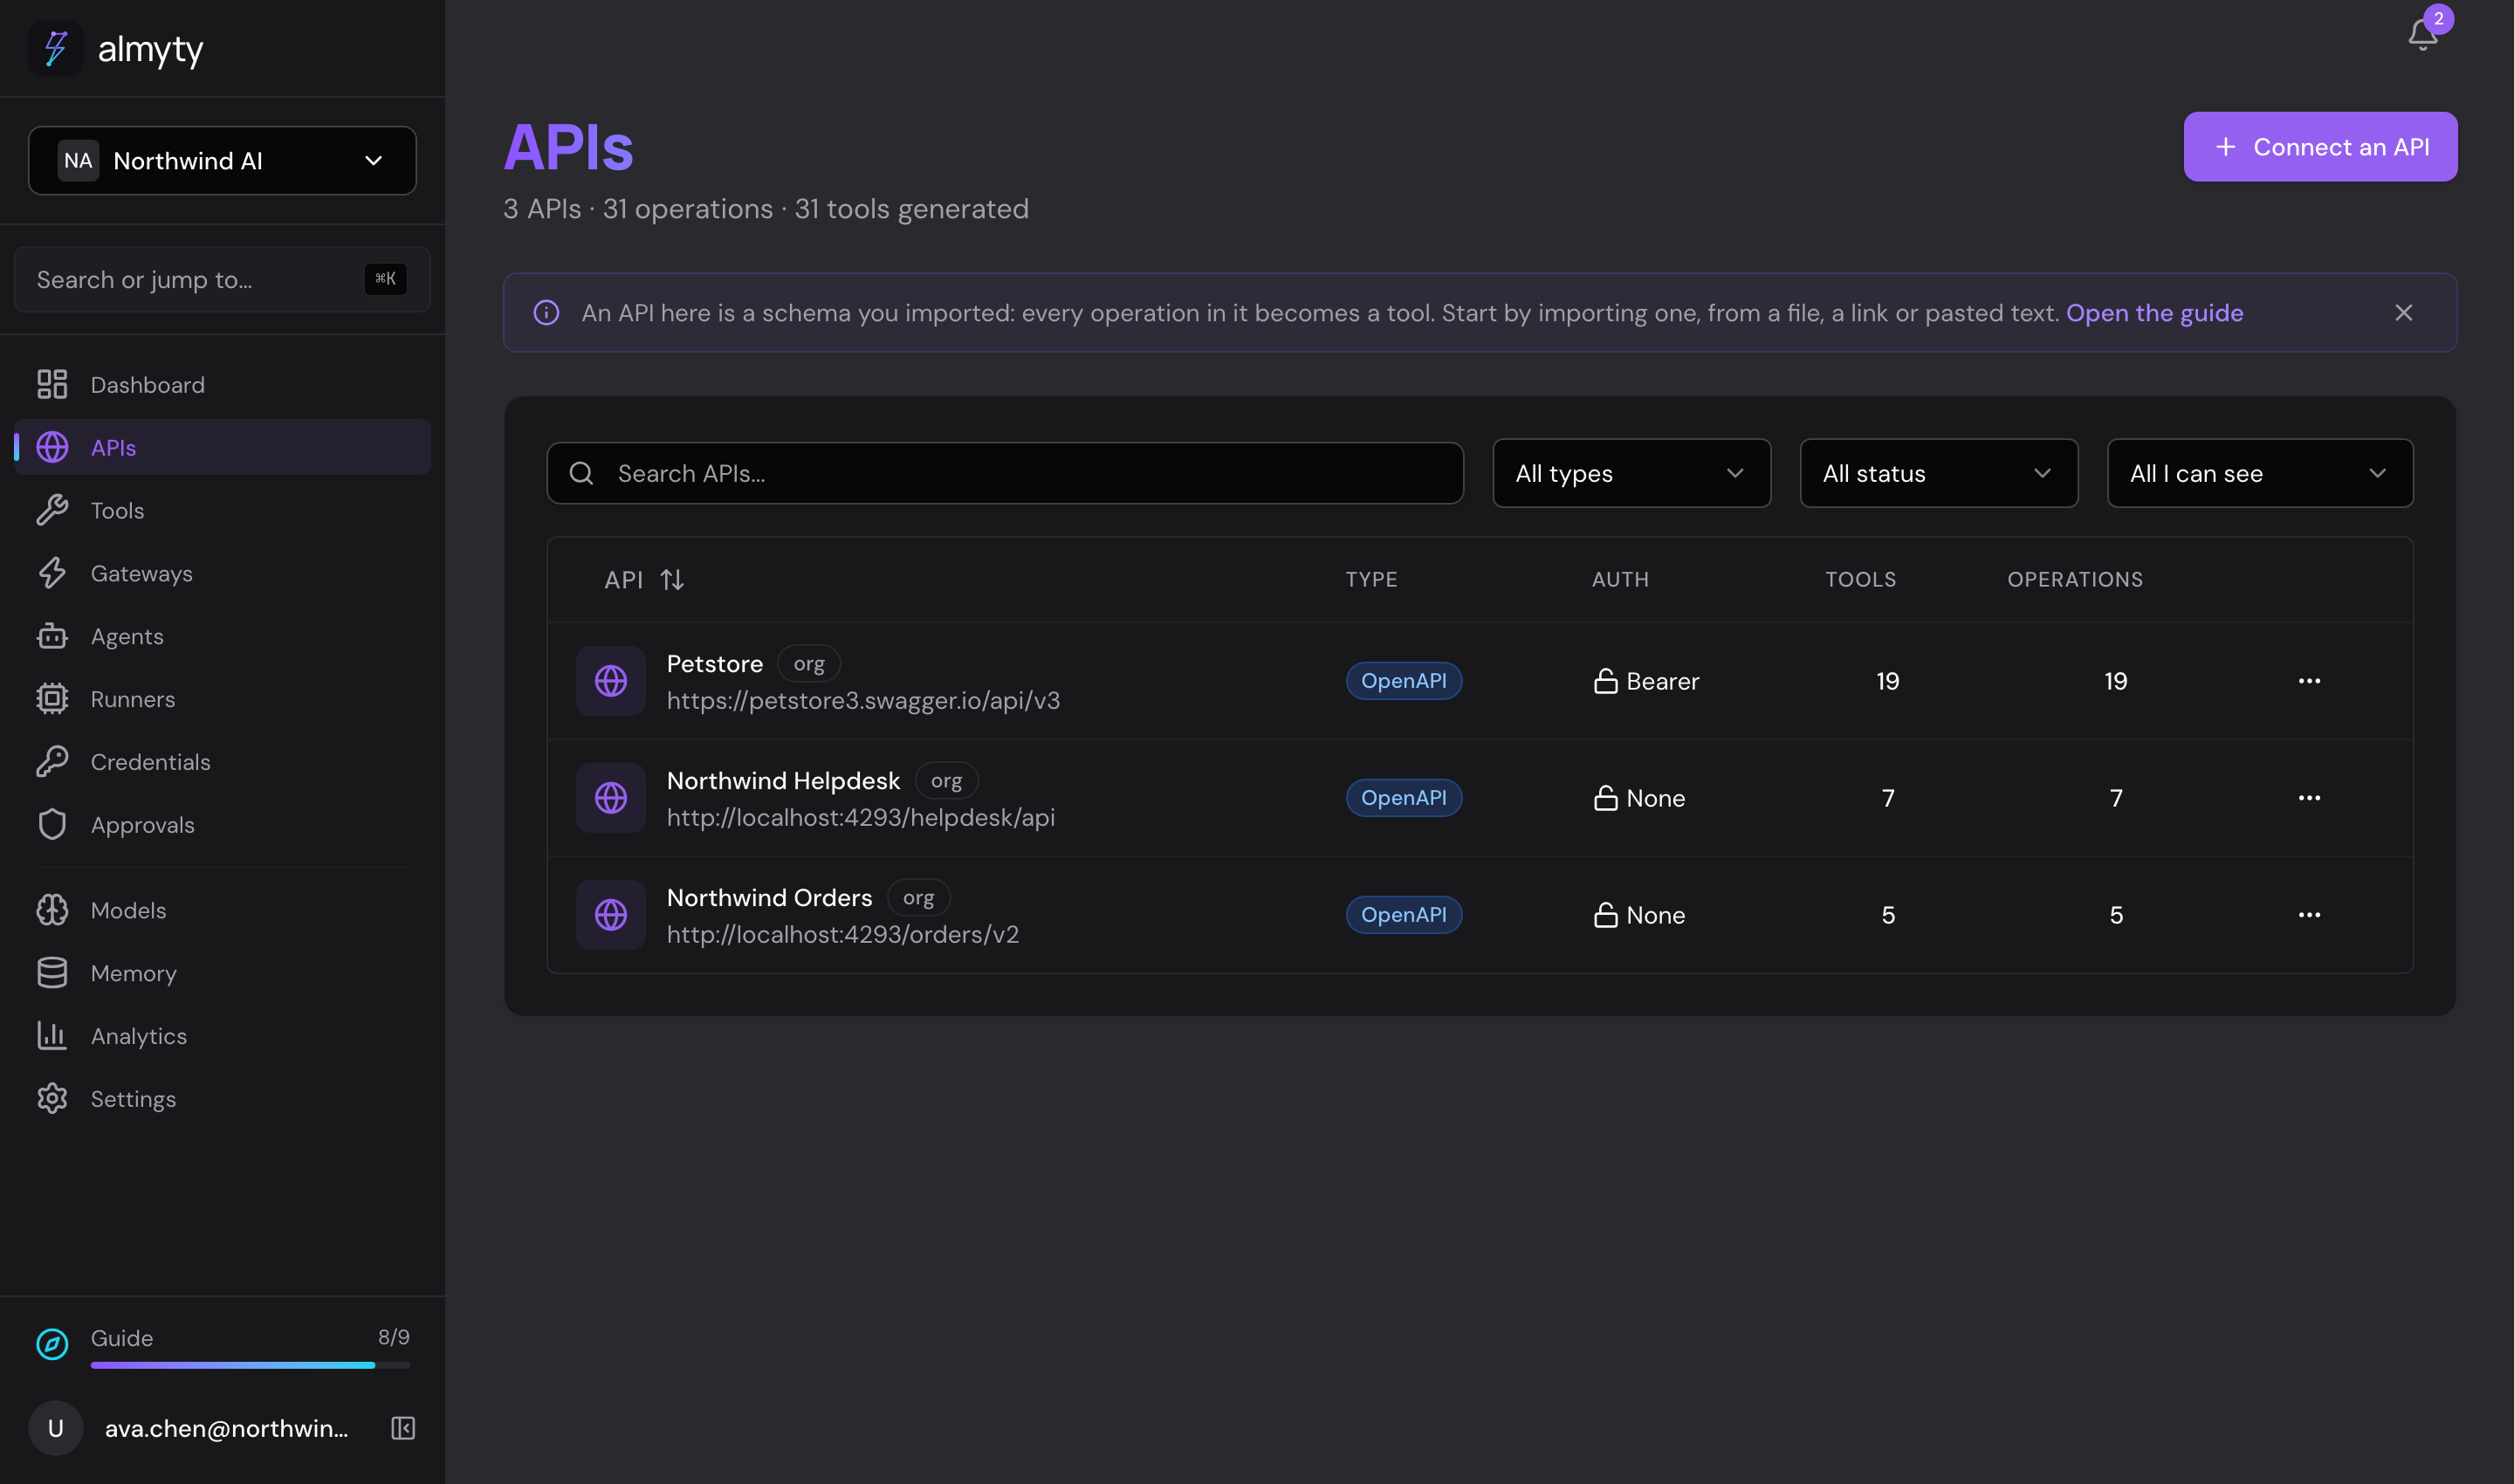Viewport: 2514px width, 1484px height.
Task: Open Settings in the sidebar
Action: click(x=222, y=1099)
